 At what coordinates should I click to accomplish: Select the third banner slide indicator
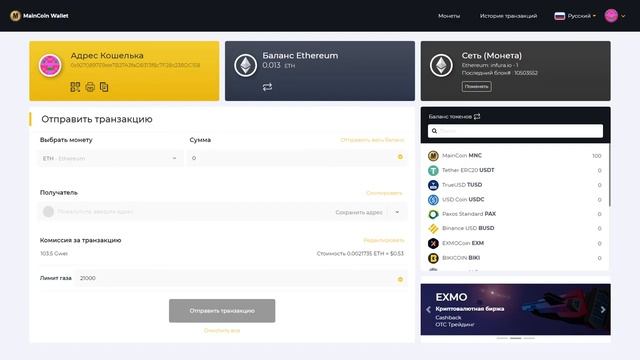point(529,338)
